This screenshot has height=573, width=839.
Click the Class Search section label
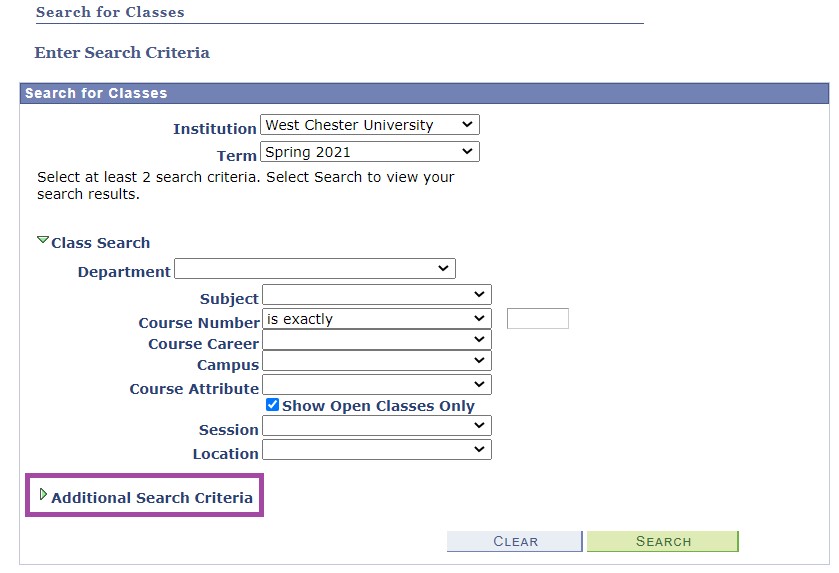pyautogui.click(x=101, y=243)
